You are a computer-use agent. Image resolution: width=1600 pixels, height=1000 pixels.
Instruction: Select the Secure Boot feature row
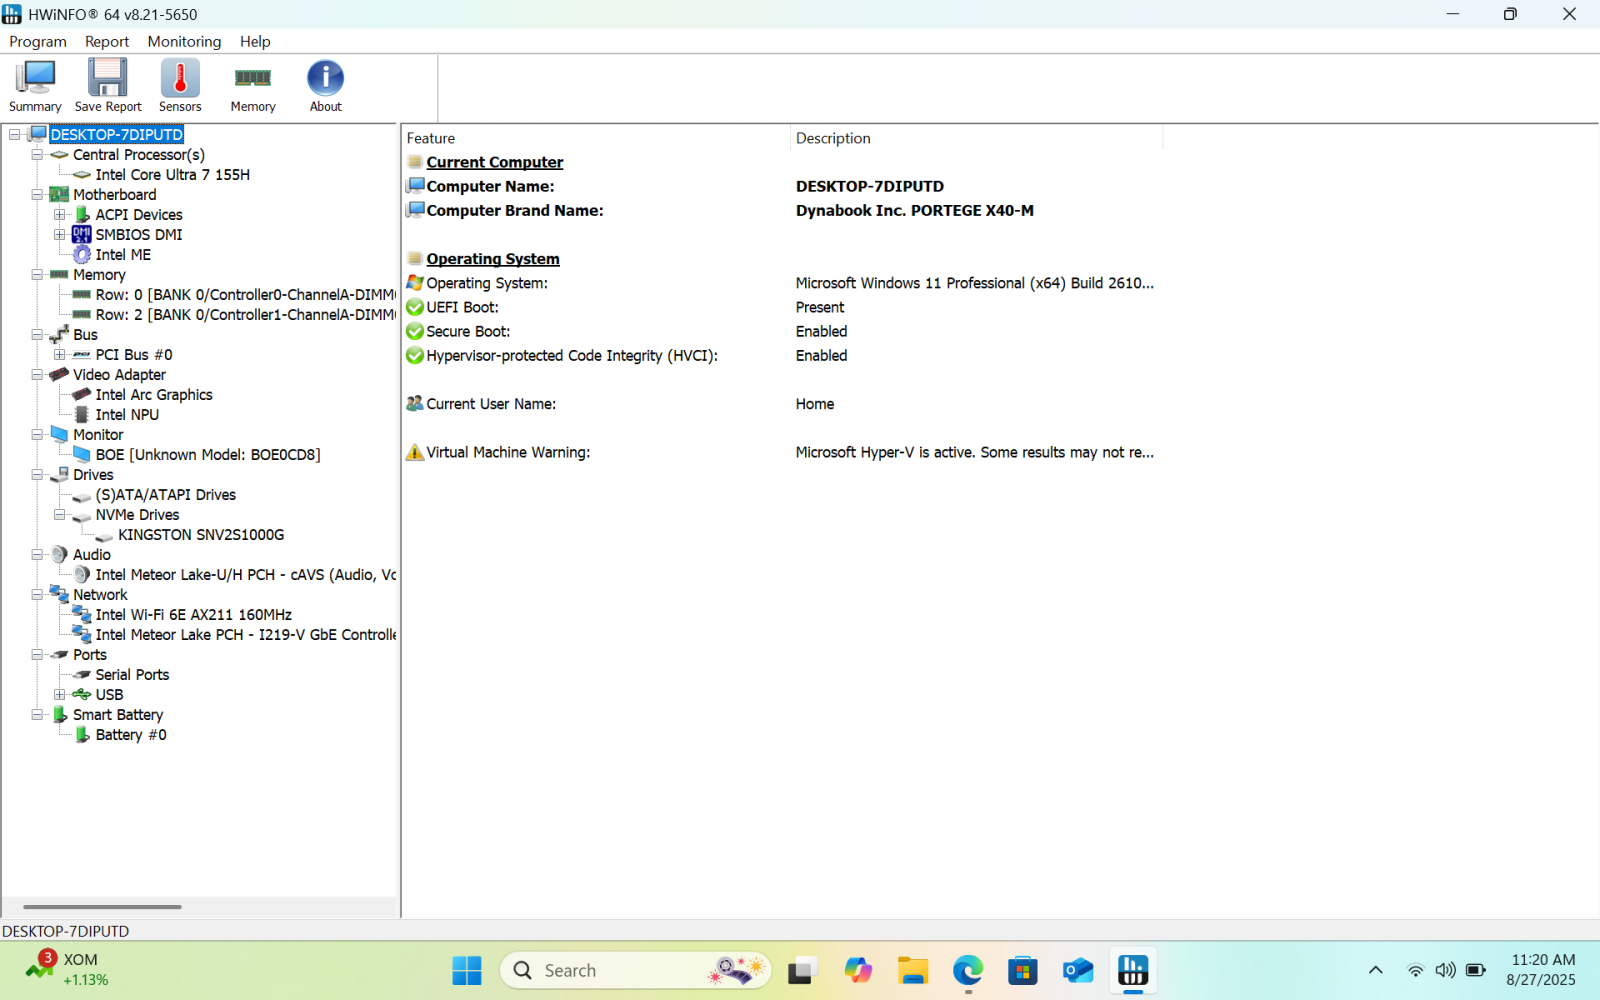783,331
